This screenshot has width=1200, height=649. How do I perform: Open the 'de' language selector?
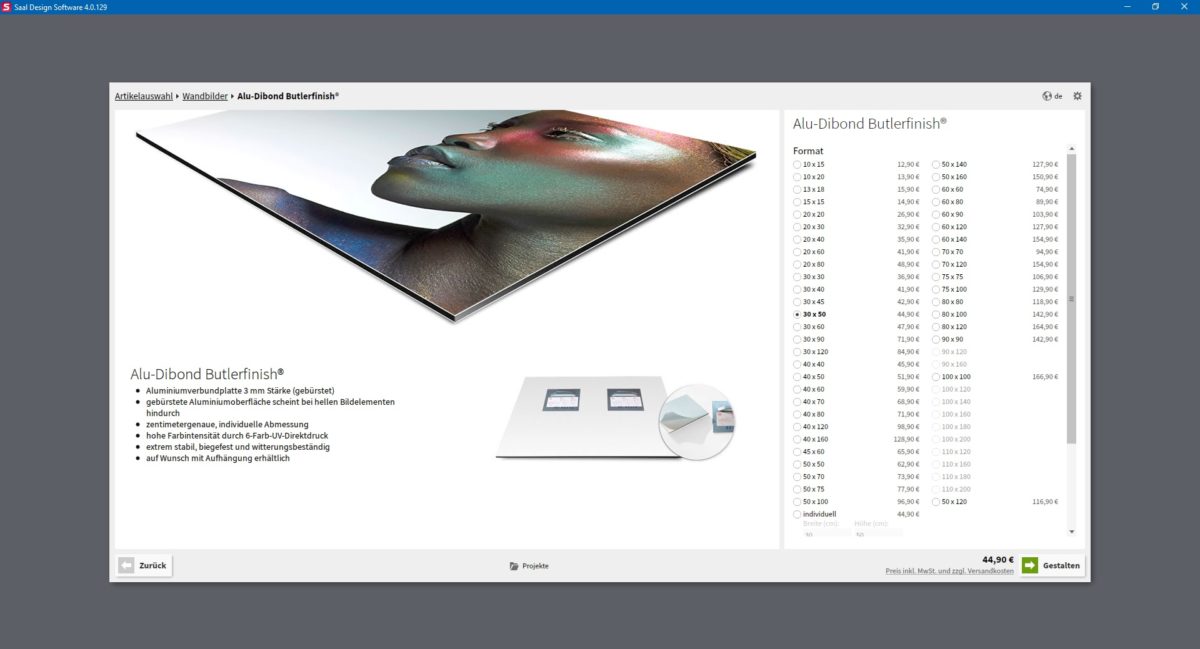point(1058,96)
